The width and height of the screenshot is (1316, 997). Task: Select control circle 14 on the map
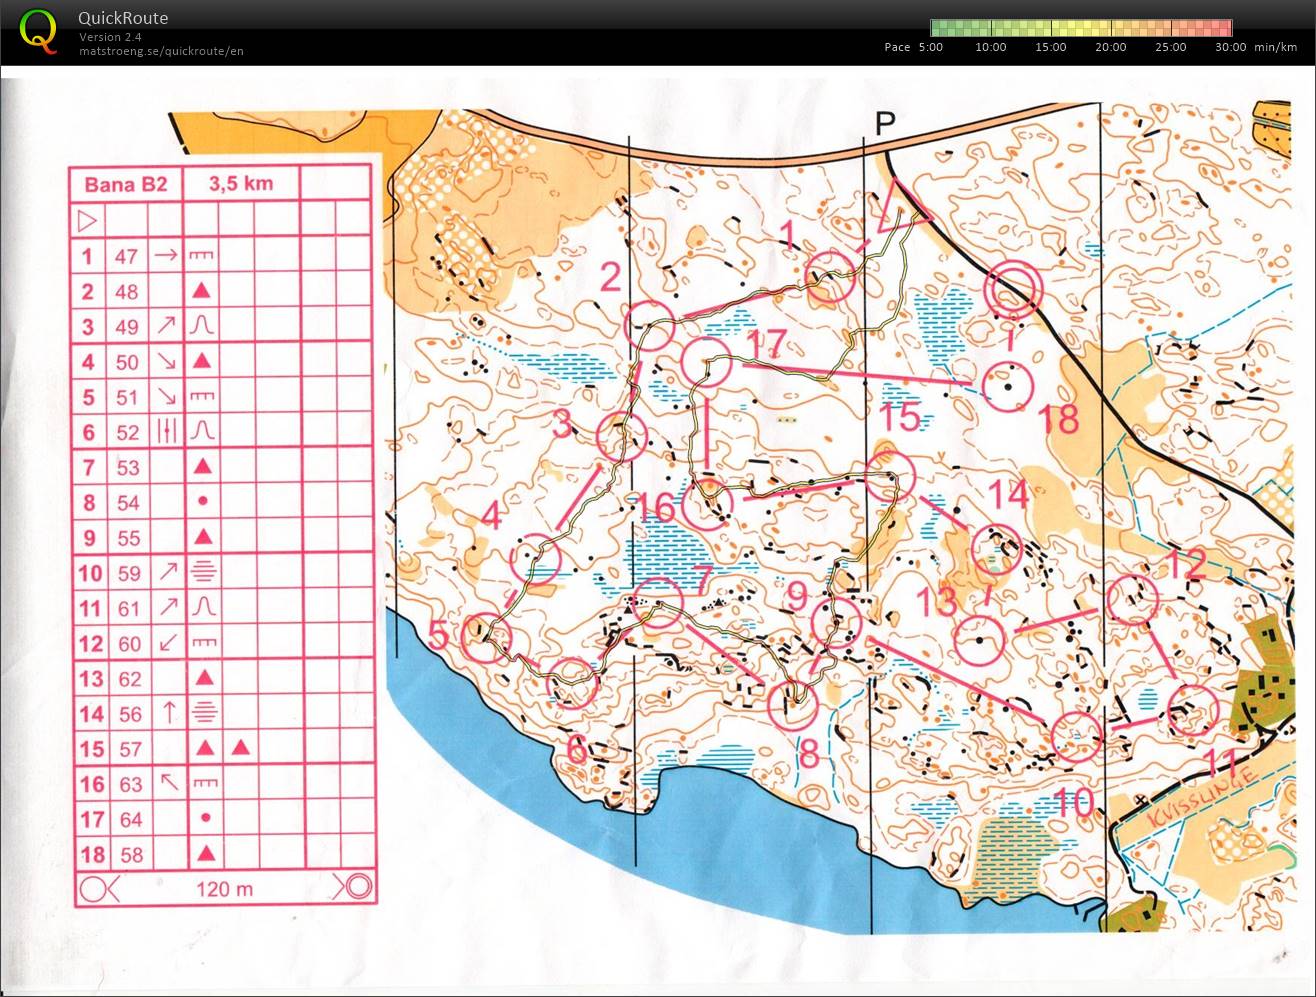[997, 550]
